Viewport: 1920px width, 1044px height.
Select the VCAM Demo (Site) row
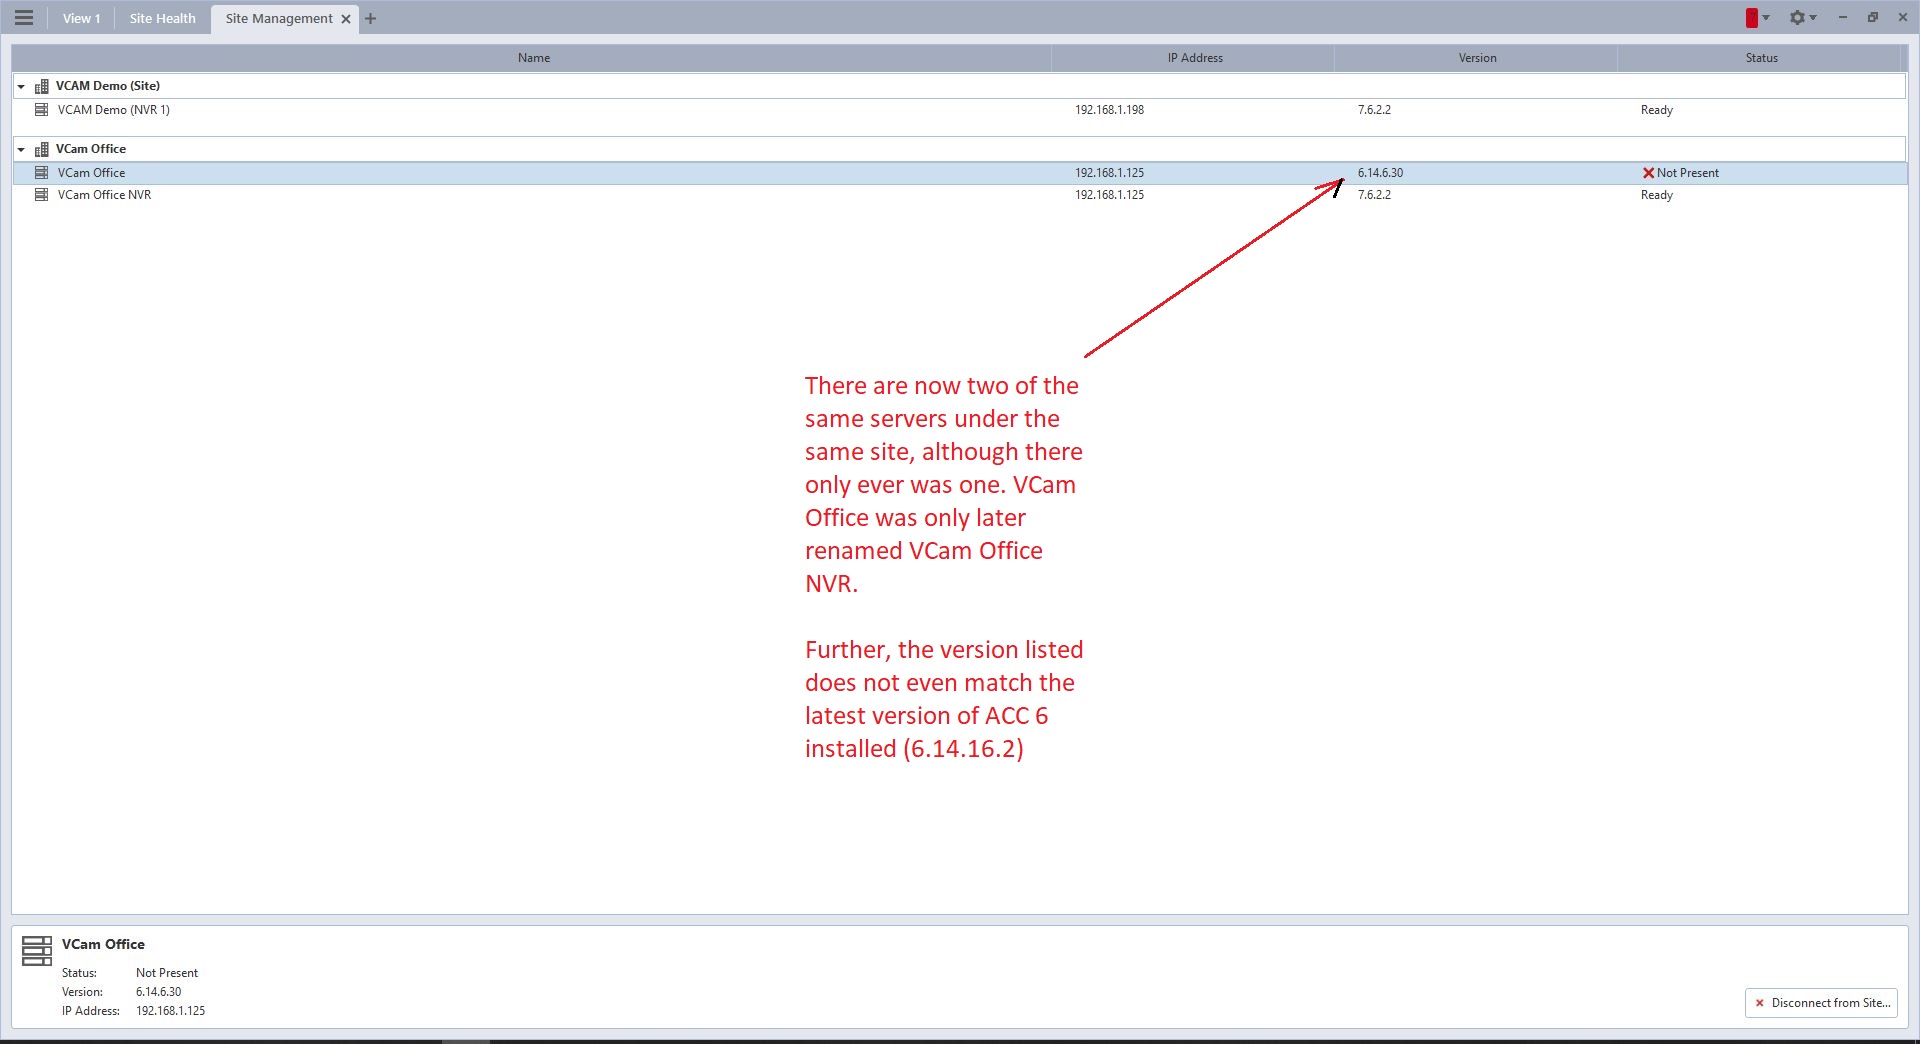pyautogui.click(x=960, y=86)
